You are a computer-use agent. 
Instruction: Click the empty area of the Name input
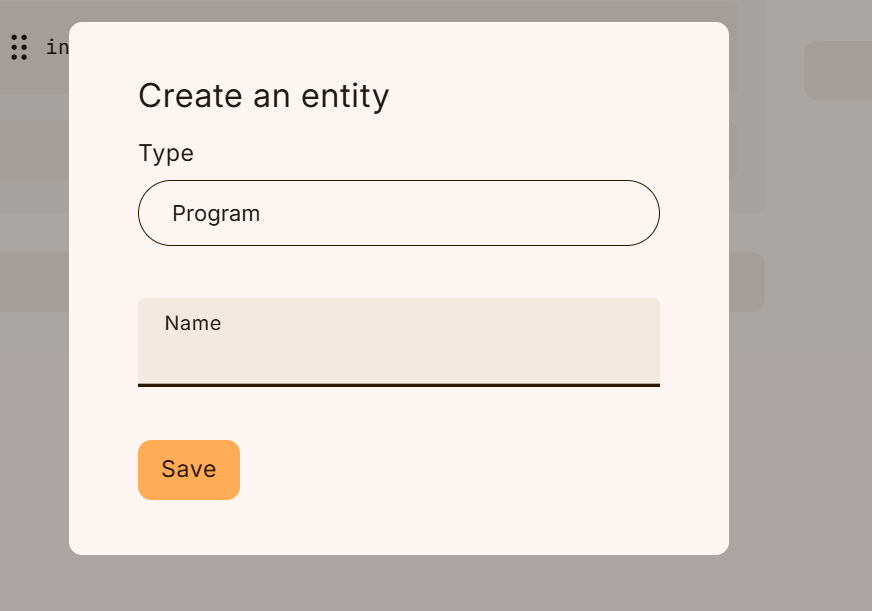[x=399, y=359]
